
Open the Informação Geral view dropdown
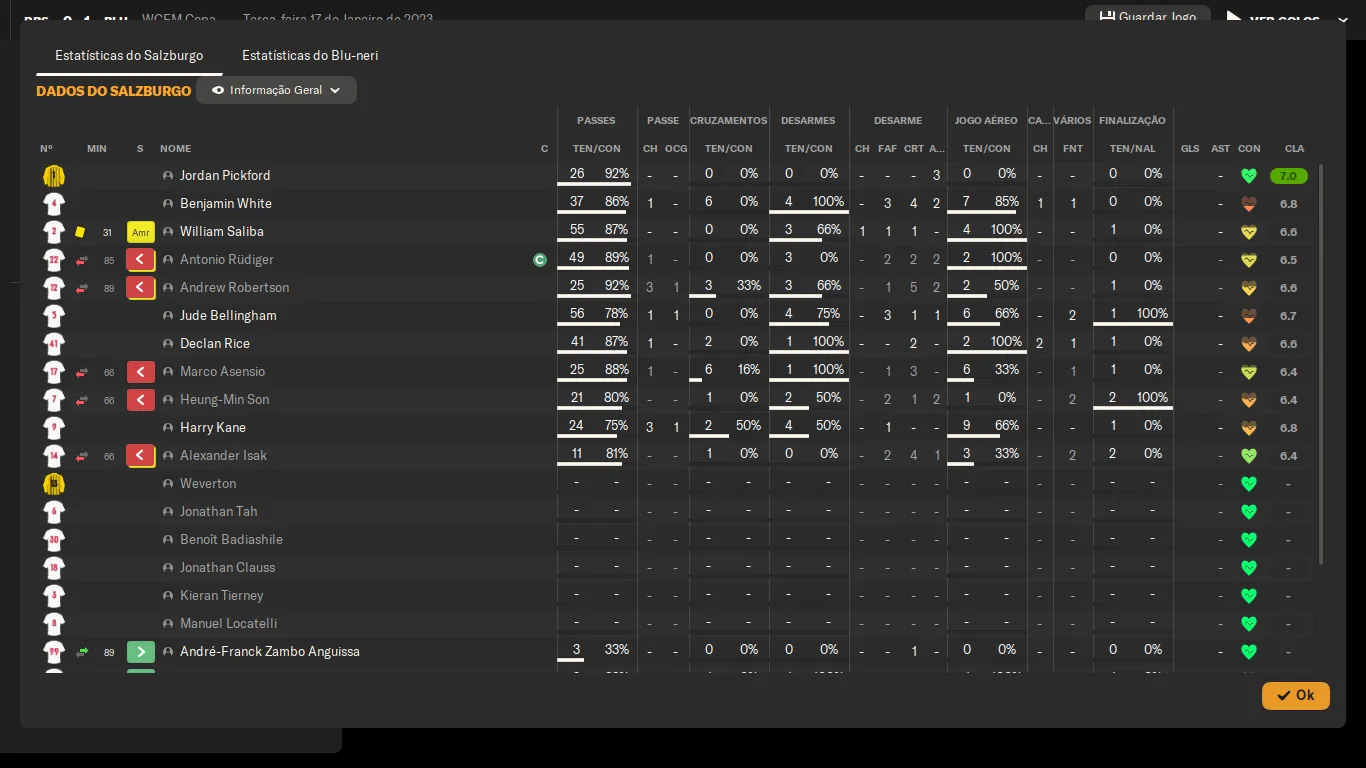(x=276, y=90)
